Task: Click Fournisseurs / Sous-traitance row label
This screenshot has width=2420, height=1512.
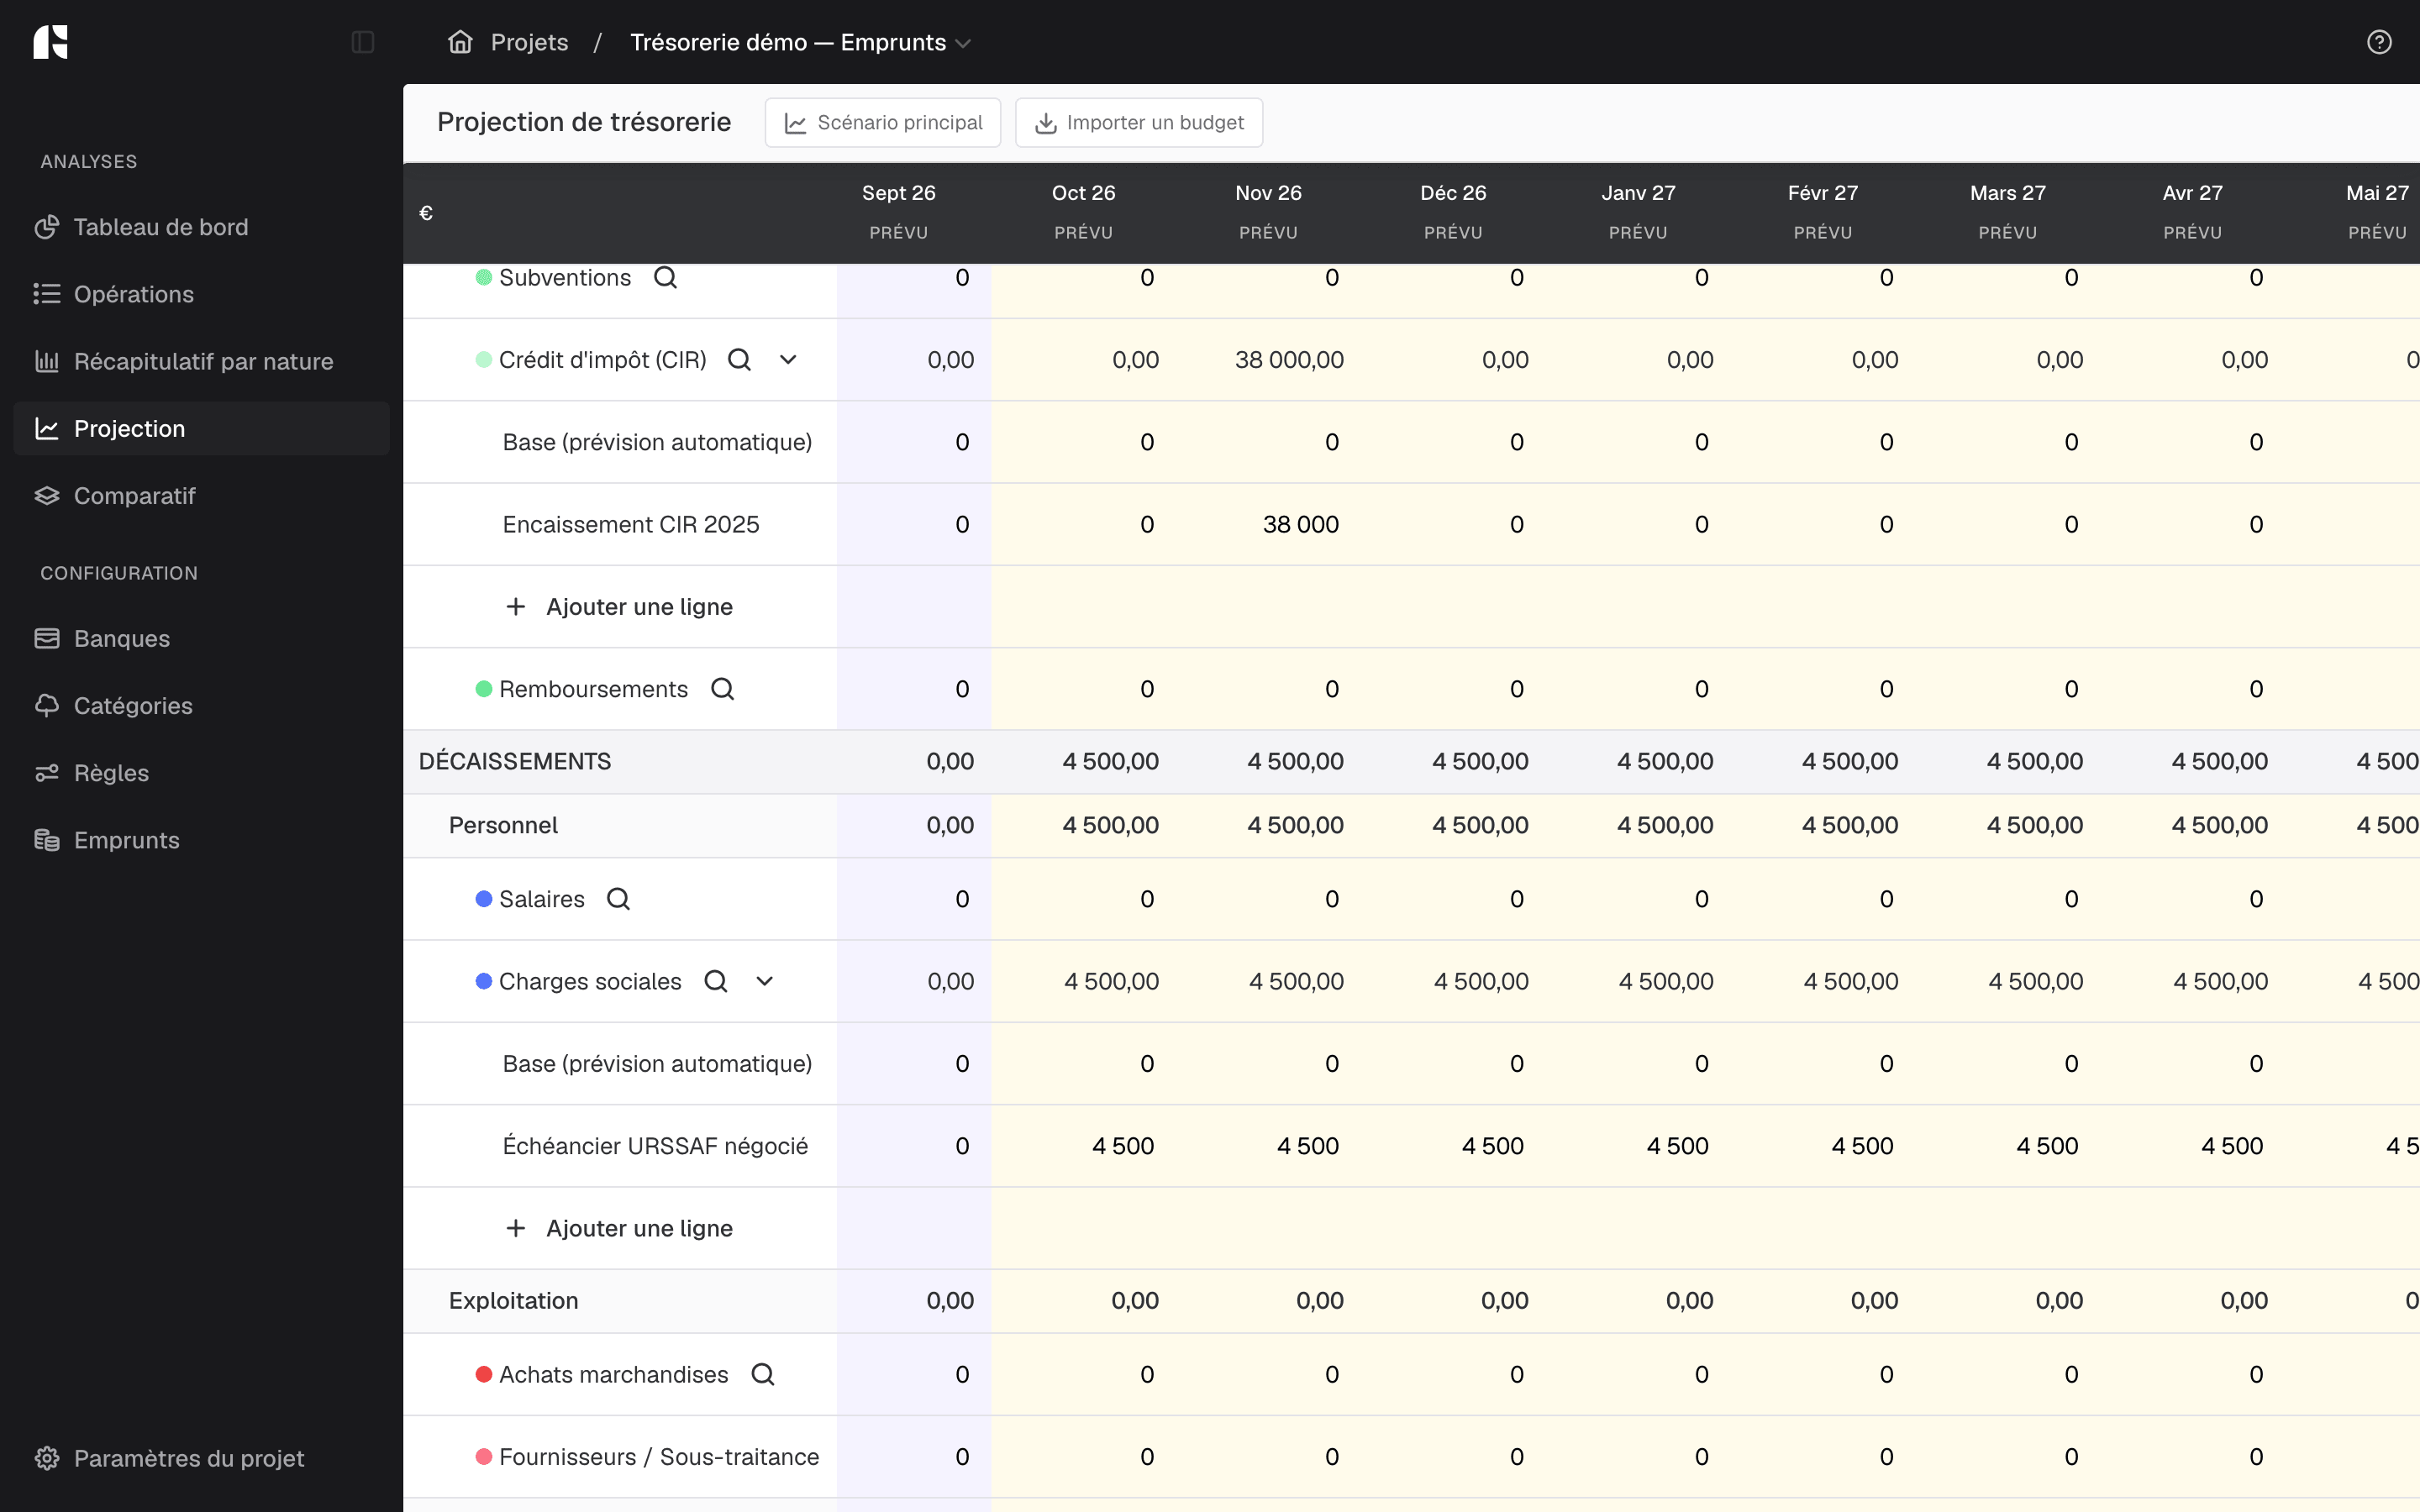Action: [x=659, y=1457]
